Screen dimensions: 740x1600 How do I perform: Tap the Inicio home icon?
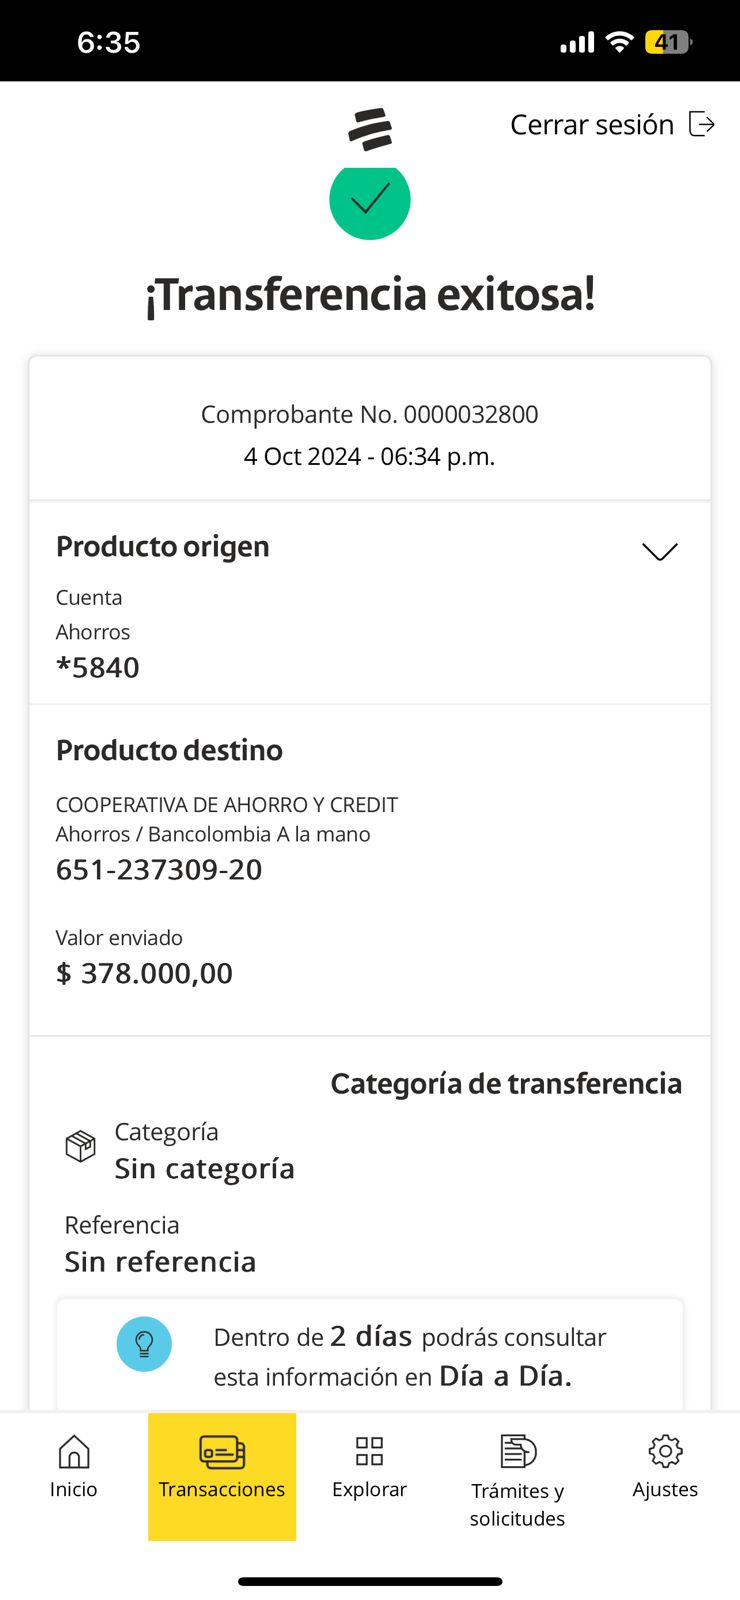(x=74, y=1451)
